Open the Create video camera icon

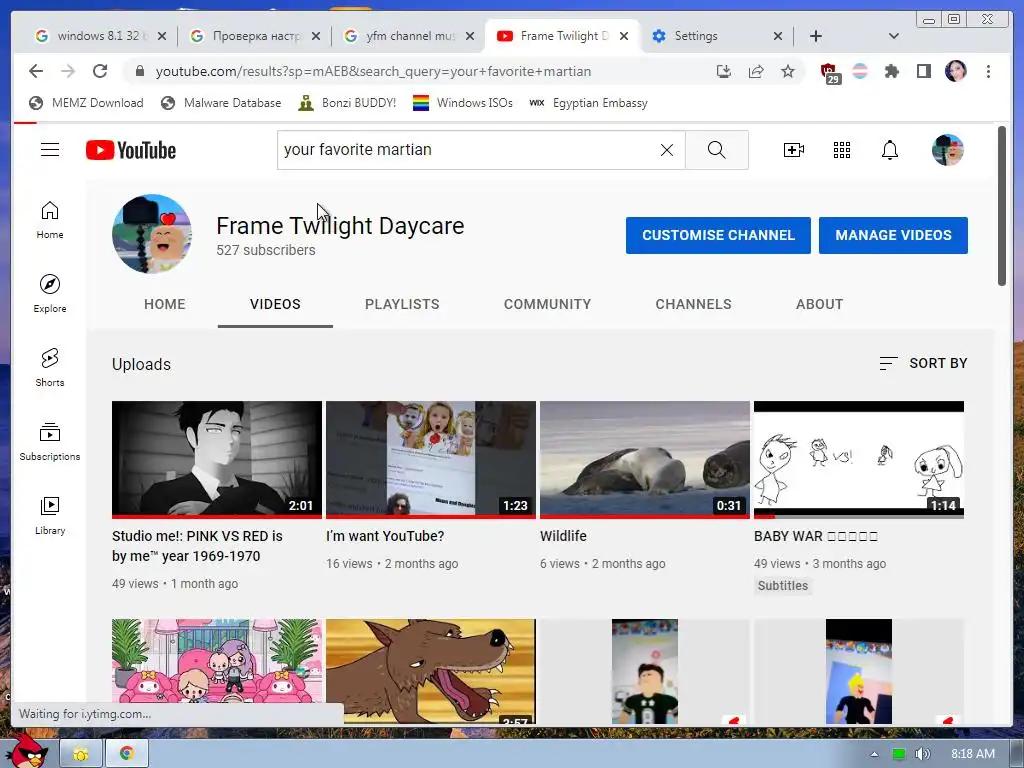793,150
